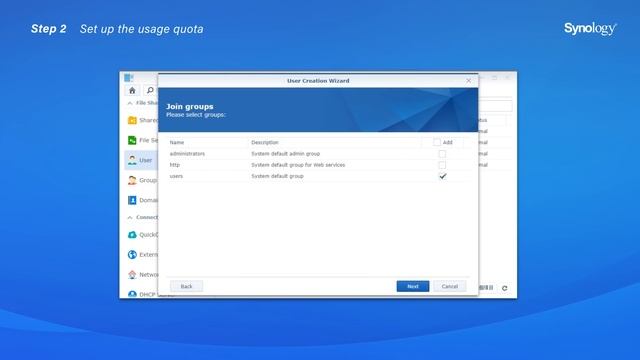
Task: Click the Back button
Action: pyautogui.click(x=186, y=286)
